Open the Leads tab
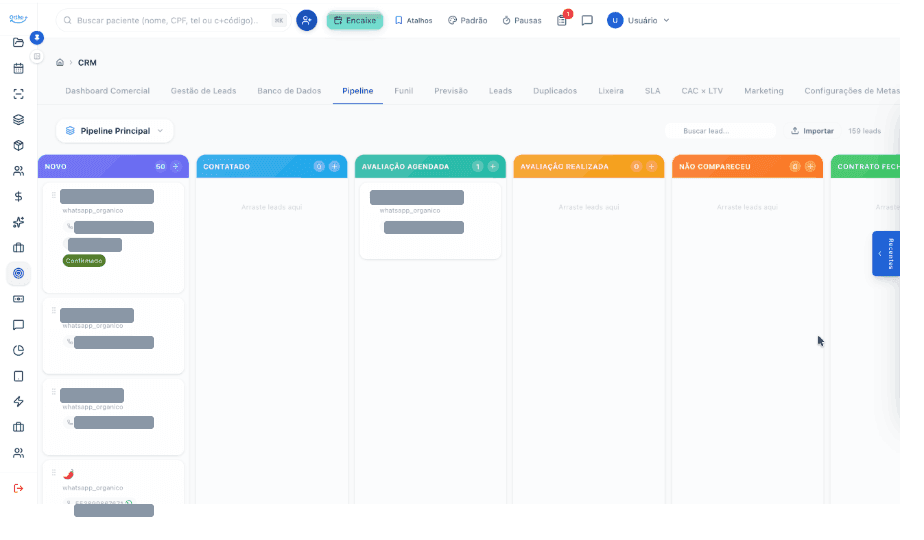The height and width of the screenshot is (540, 924). coord(500,91)
